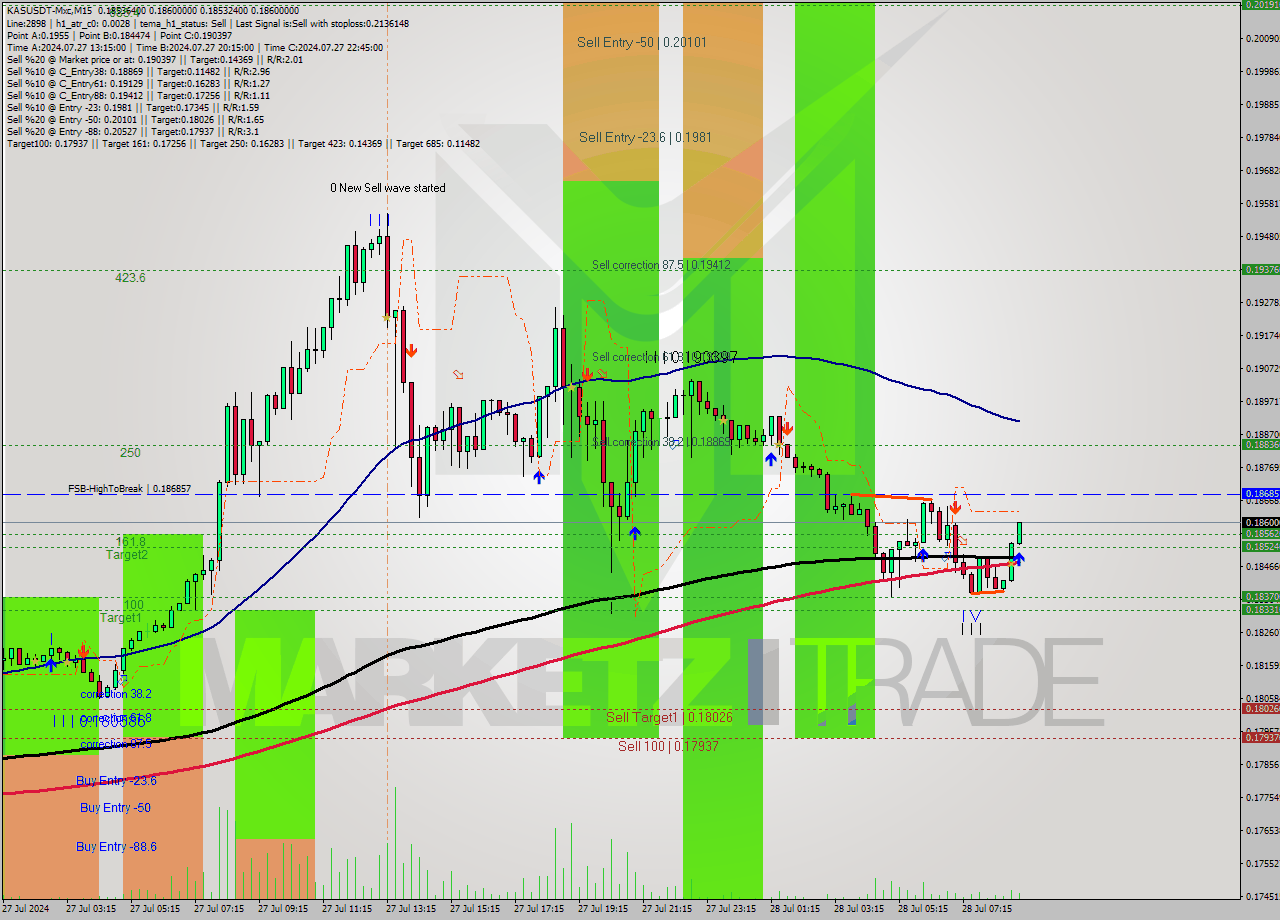The image size is (1280, 920).
Task: Click the '27 Jul 09:15' time axis label
Action: [x=282, y=910]
